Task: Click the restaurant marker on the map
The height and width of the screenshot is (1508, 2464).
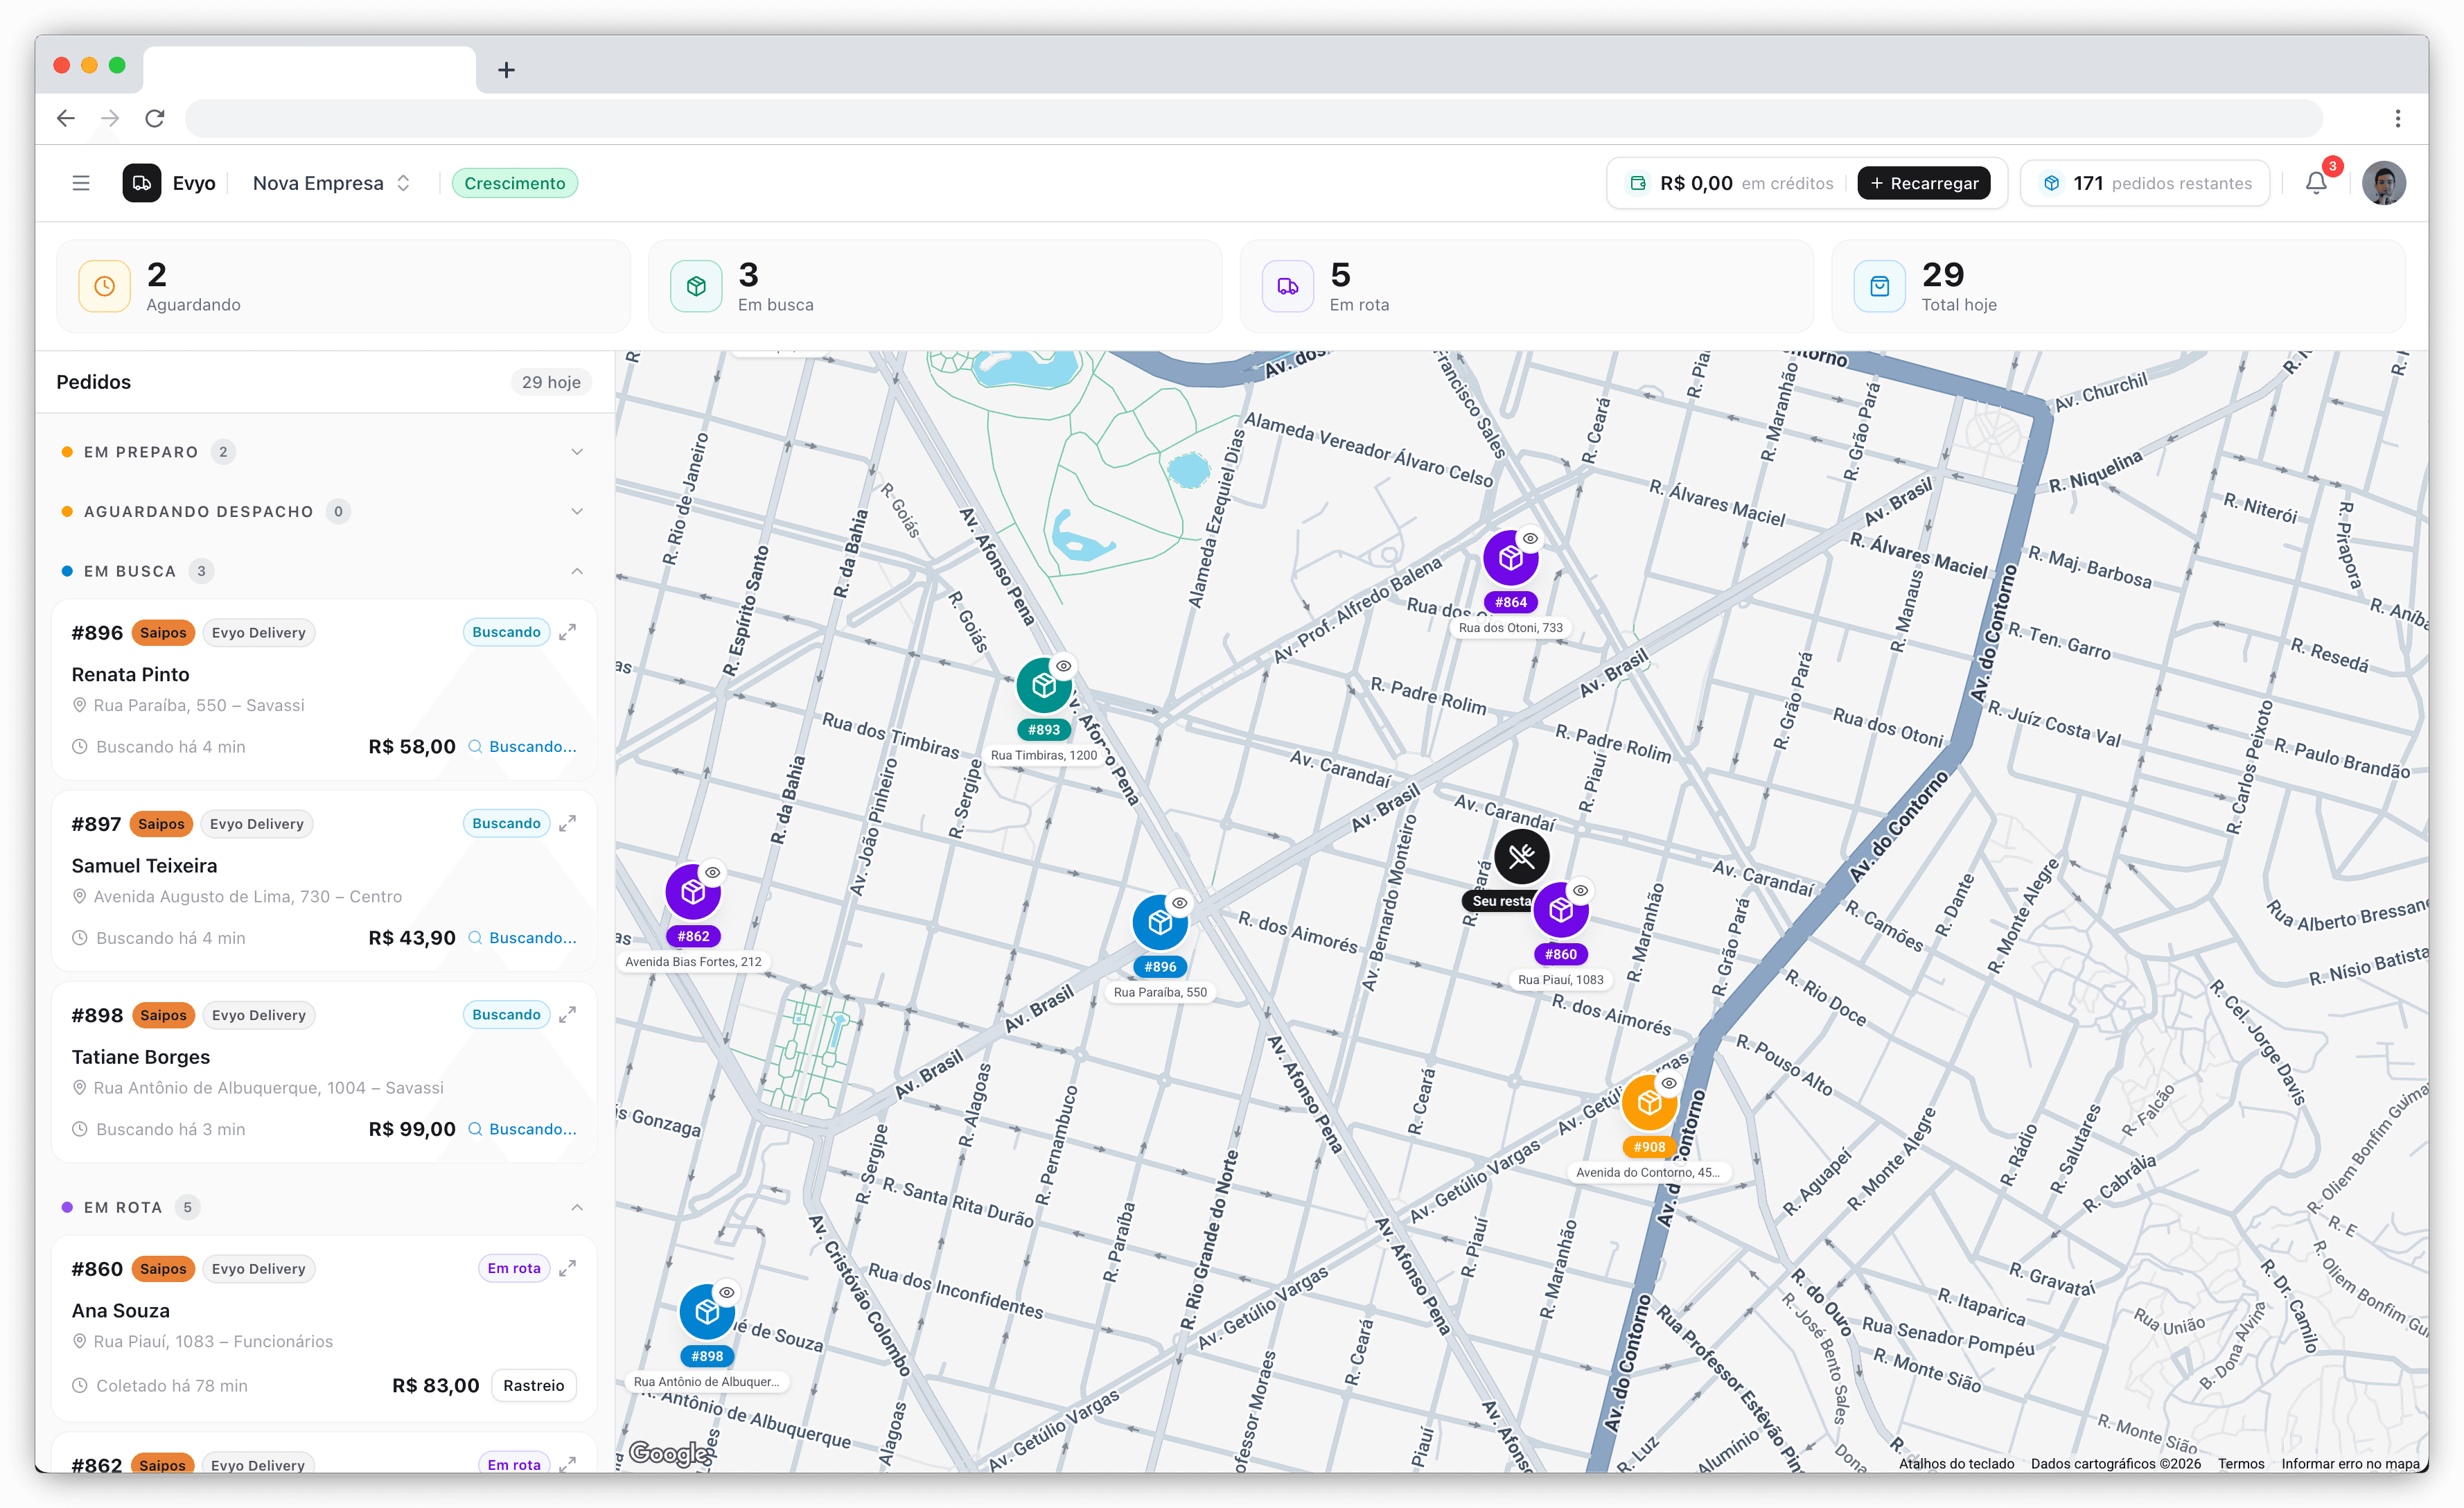Action: pos(1521,857)
